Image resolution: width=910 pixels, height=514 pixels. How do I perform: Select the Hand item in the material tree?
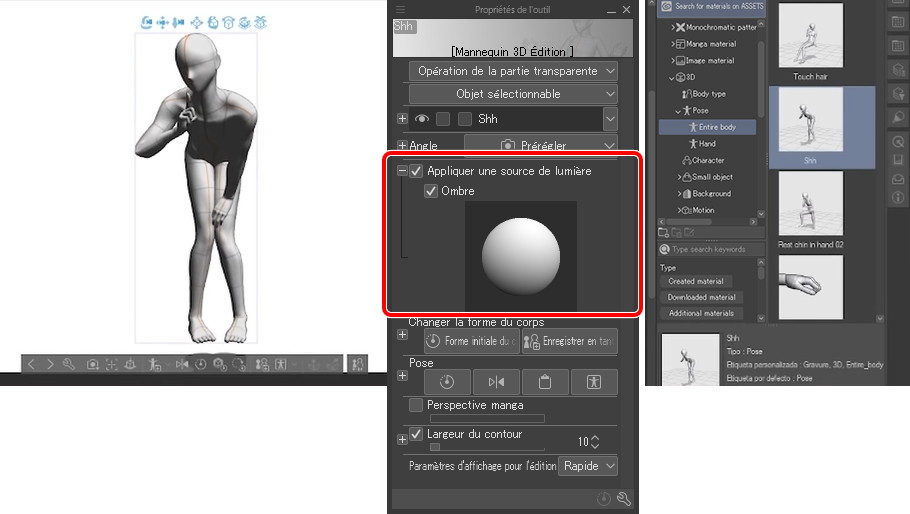coord(706,144)
